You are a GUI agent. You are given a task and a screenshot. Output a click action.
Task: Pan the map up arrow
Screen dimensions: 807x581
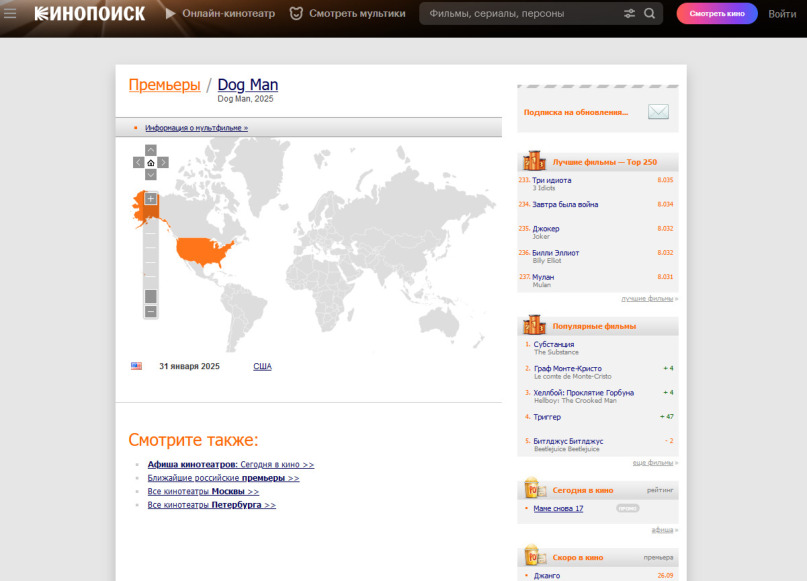(x=151, y=150)
